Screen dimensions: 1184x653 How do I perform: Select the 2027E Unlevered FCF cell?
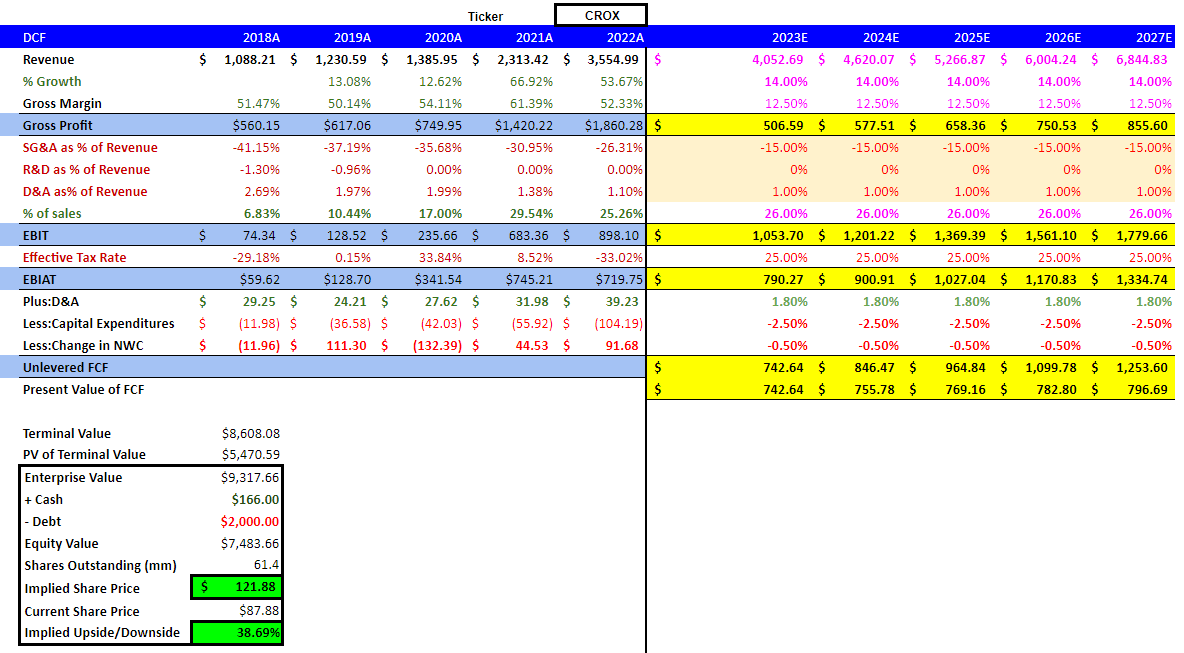tap(1139, 367)
